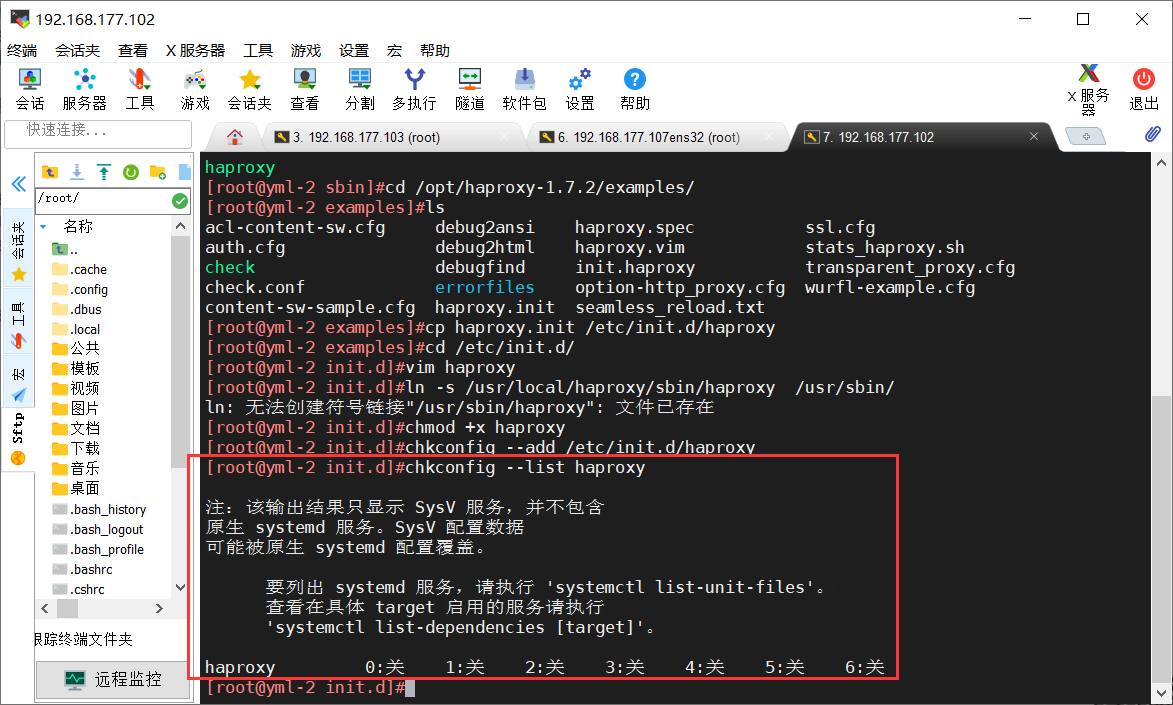Click file list scroll-right arrow
This screenshot has width=1173, height=705.
pyautogui.click(x=159, y=608)
